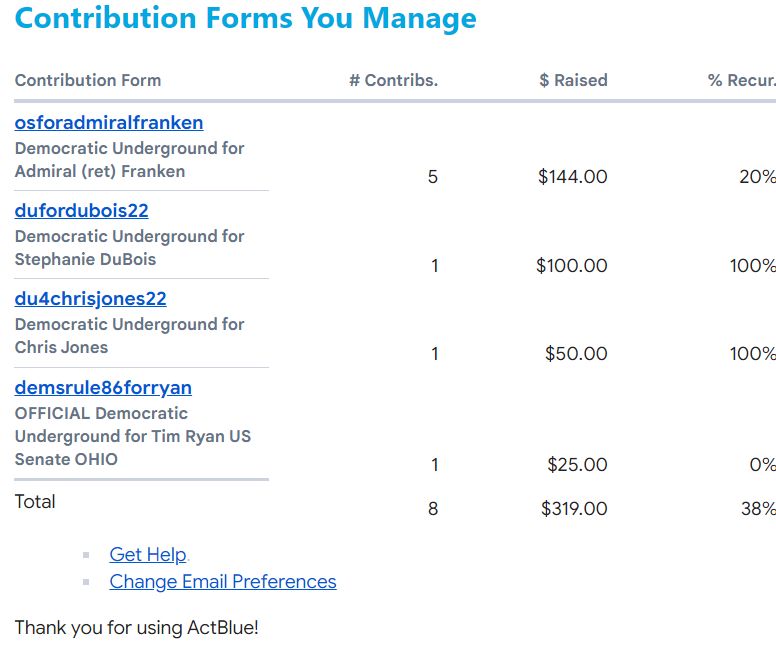Click the Democratic Underground for Chris Jones description
The image size is (776, 652).
129,336
